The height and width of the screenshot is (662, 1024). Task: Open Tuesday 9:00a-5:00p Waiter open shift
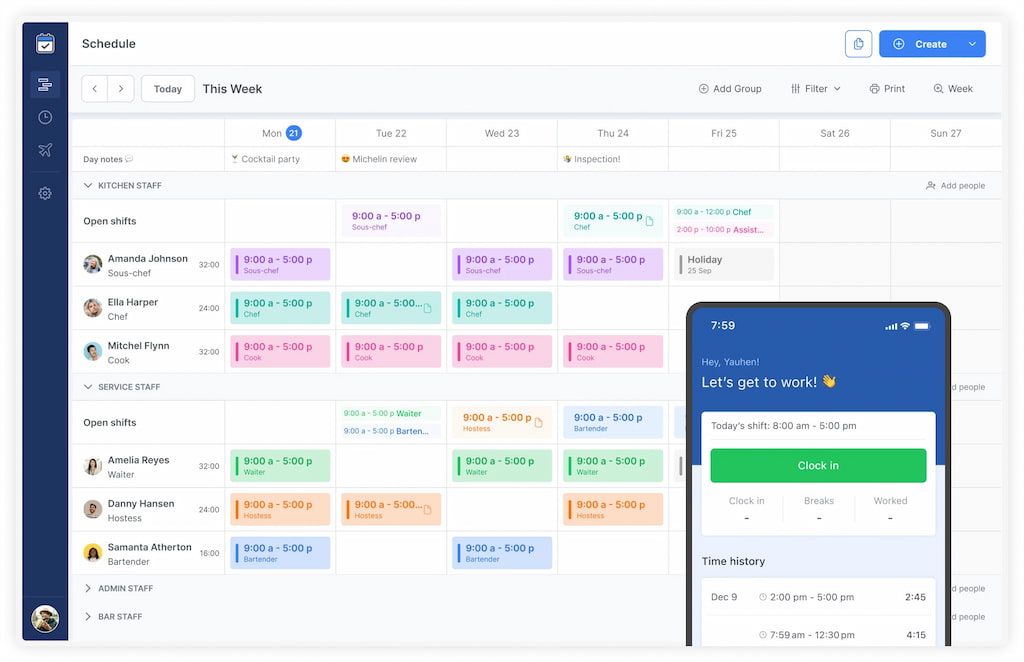point(391,413)
